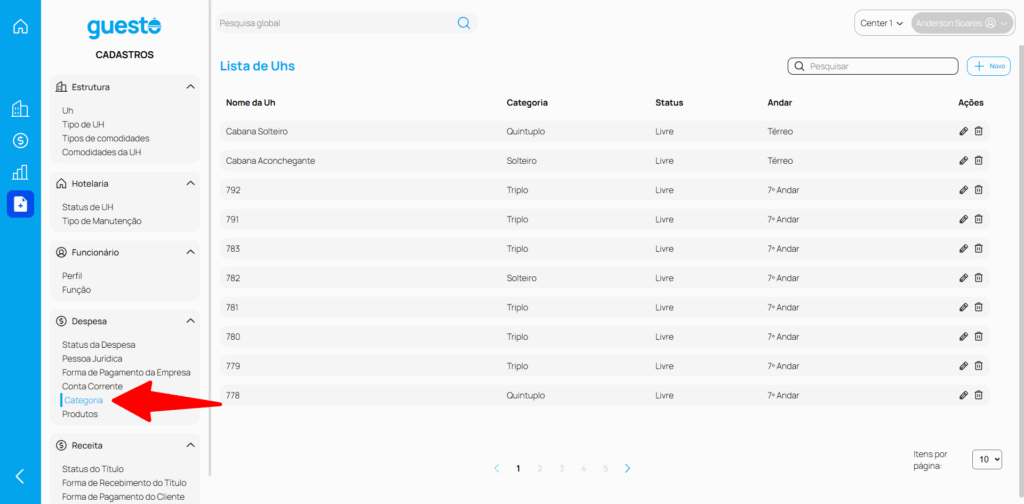Go to the next page arrow
This screenshot has height=504, width=1024.
[x=627, y=468]
